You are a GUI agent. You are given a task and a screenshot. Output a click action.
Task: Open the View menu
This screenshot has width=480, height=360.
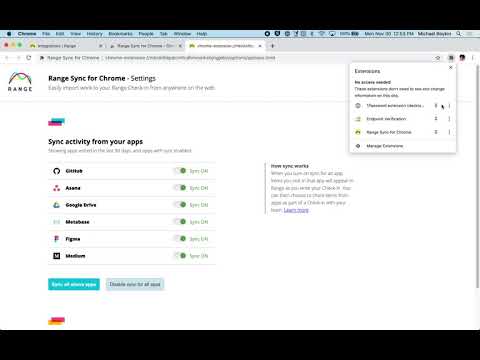tap(76, 34)
